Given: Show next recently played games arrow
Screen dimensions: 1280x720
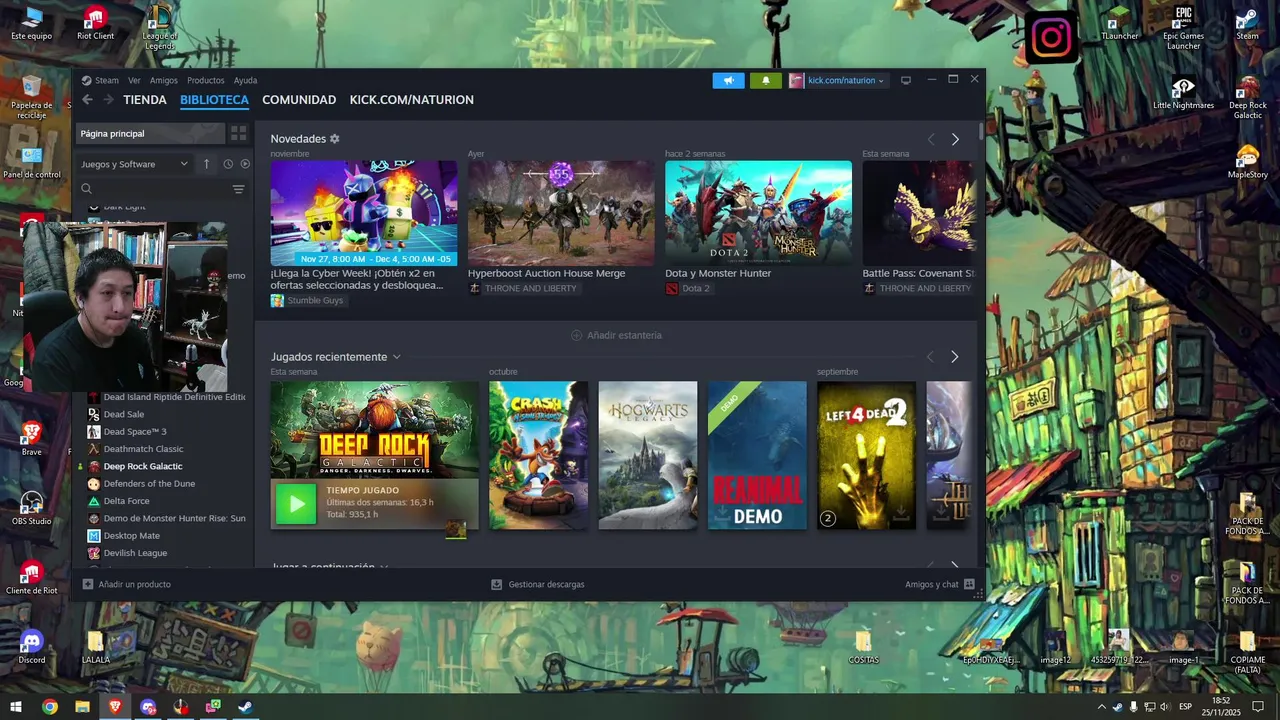Looking at the screenshot, I should pos(955,357).
